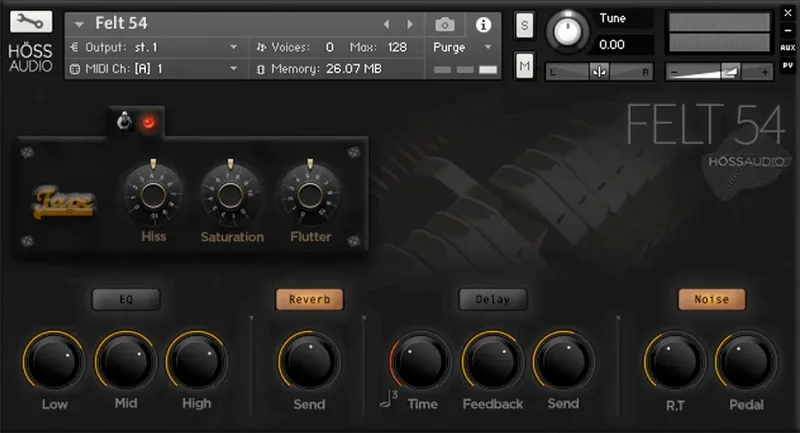Screen dimensions: 800x433
Task: Toggle the PV button
Action: click(x=788, y=65)
